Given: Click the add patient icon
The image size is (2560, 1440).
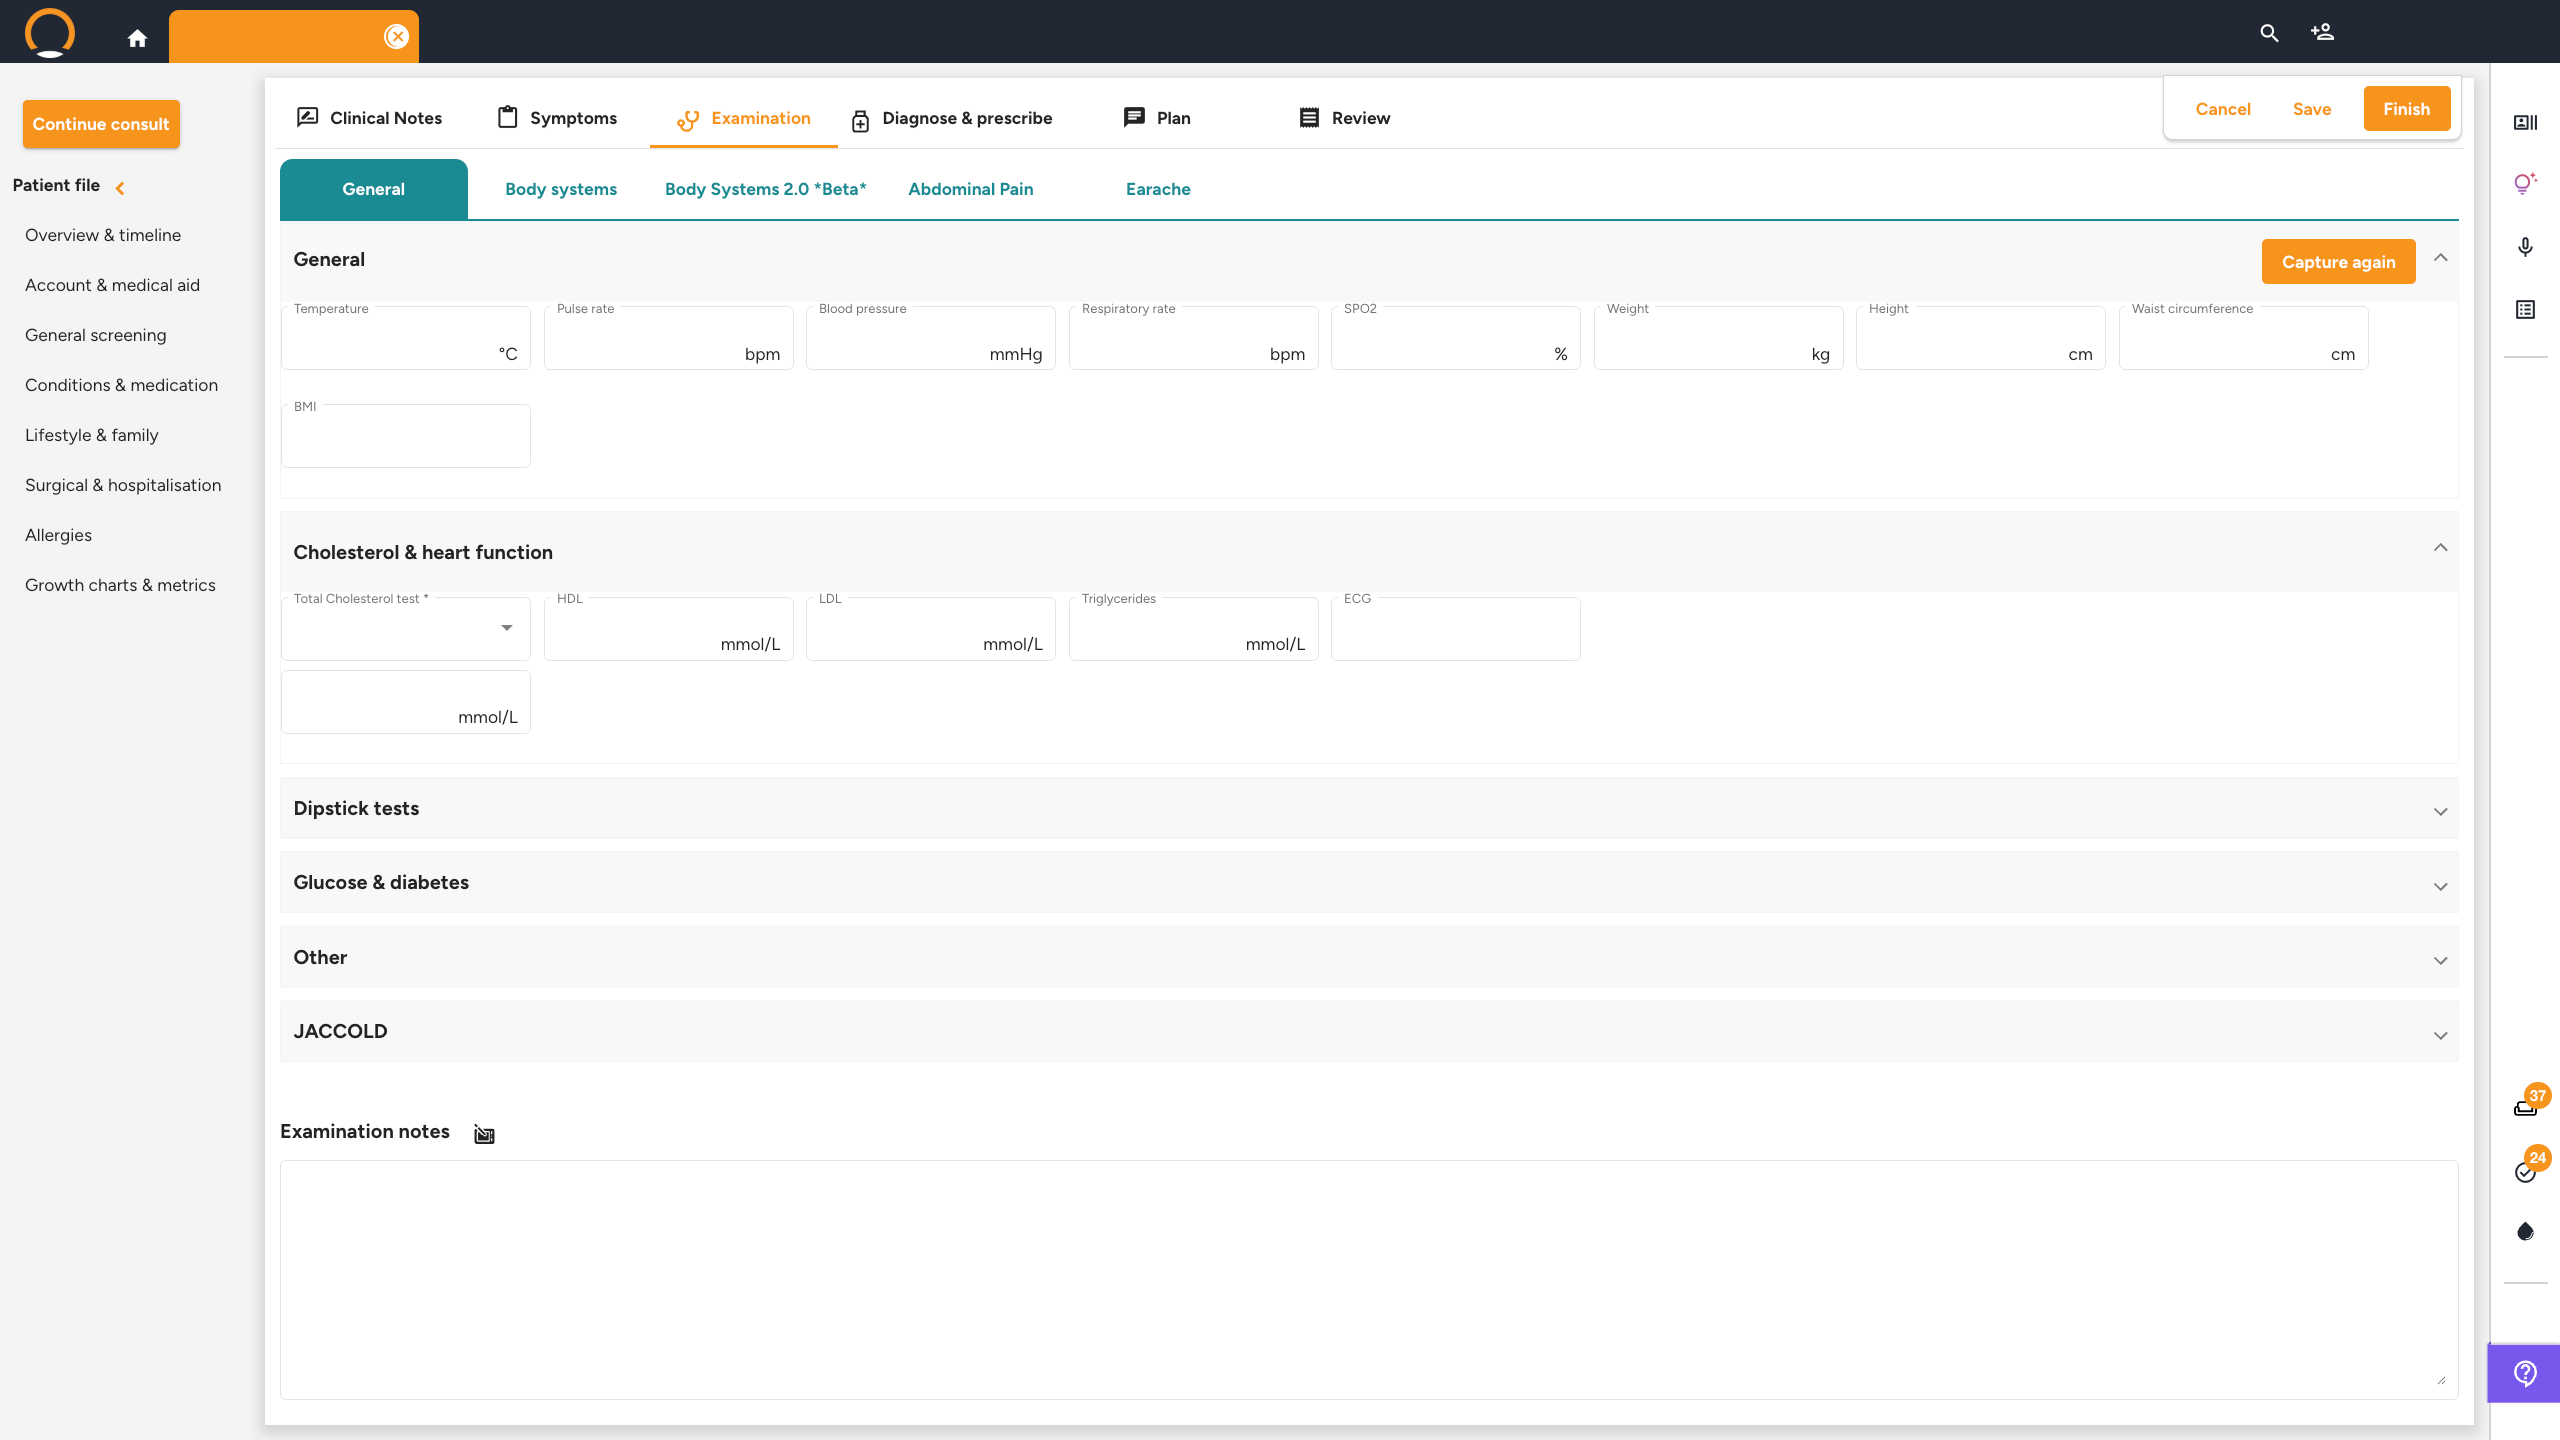Looking at the screenshot, I should point(2322,33).
